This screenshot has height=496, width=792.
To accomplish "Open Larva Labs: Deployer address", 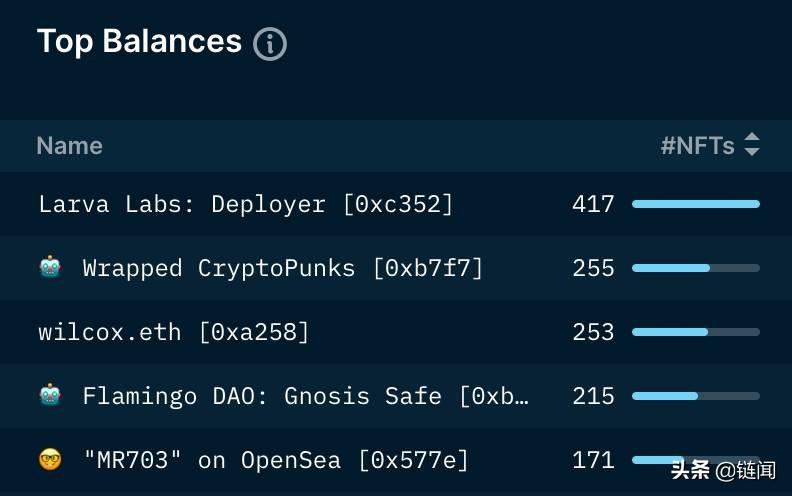I will click(246, 204).
